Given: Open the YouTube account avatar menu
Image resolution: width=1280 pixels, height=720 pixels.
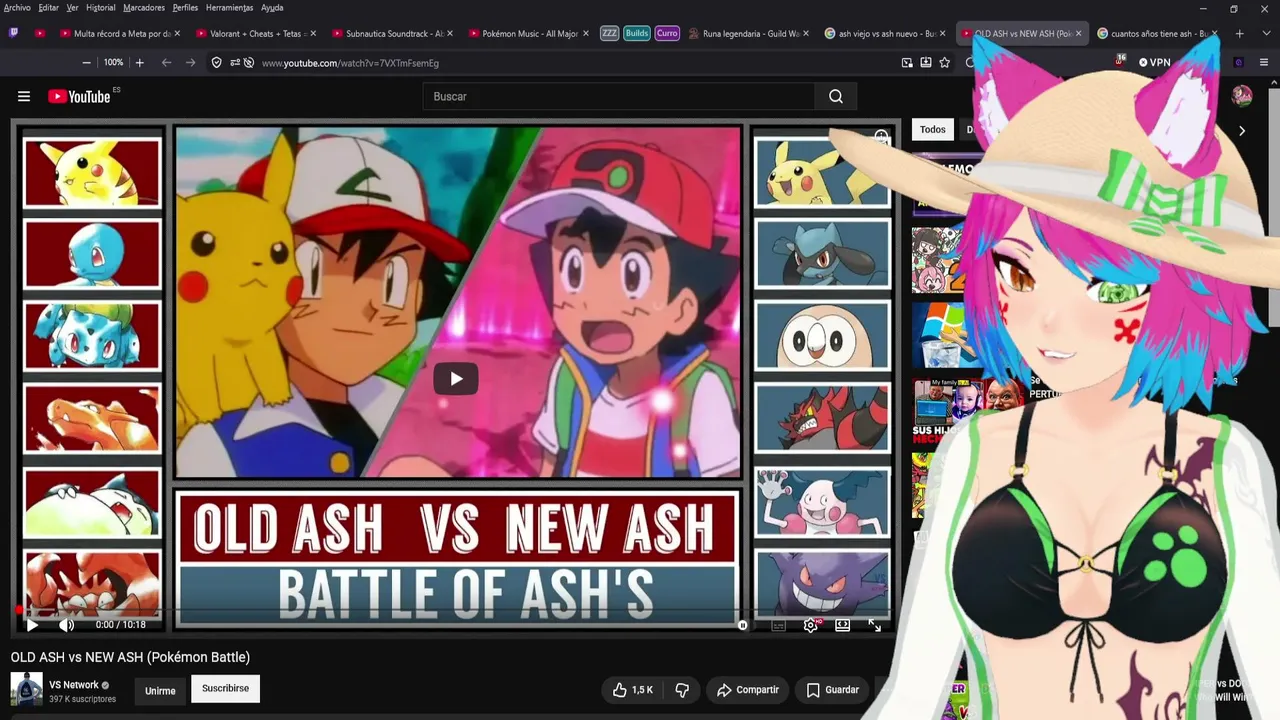Looking at the screenshot, I should [1242, 96].
